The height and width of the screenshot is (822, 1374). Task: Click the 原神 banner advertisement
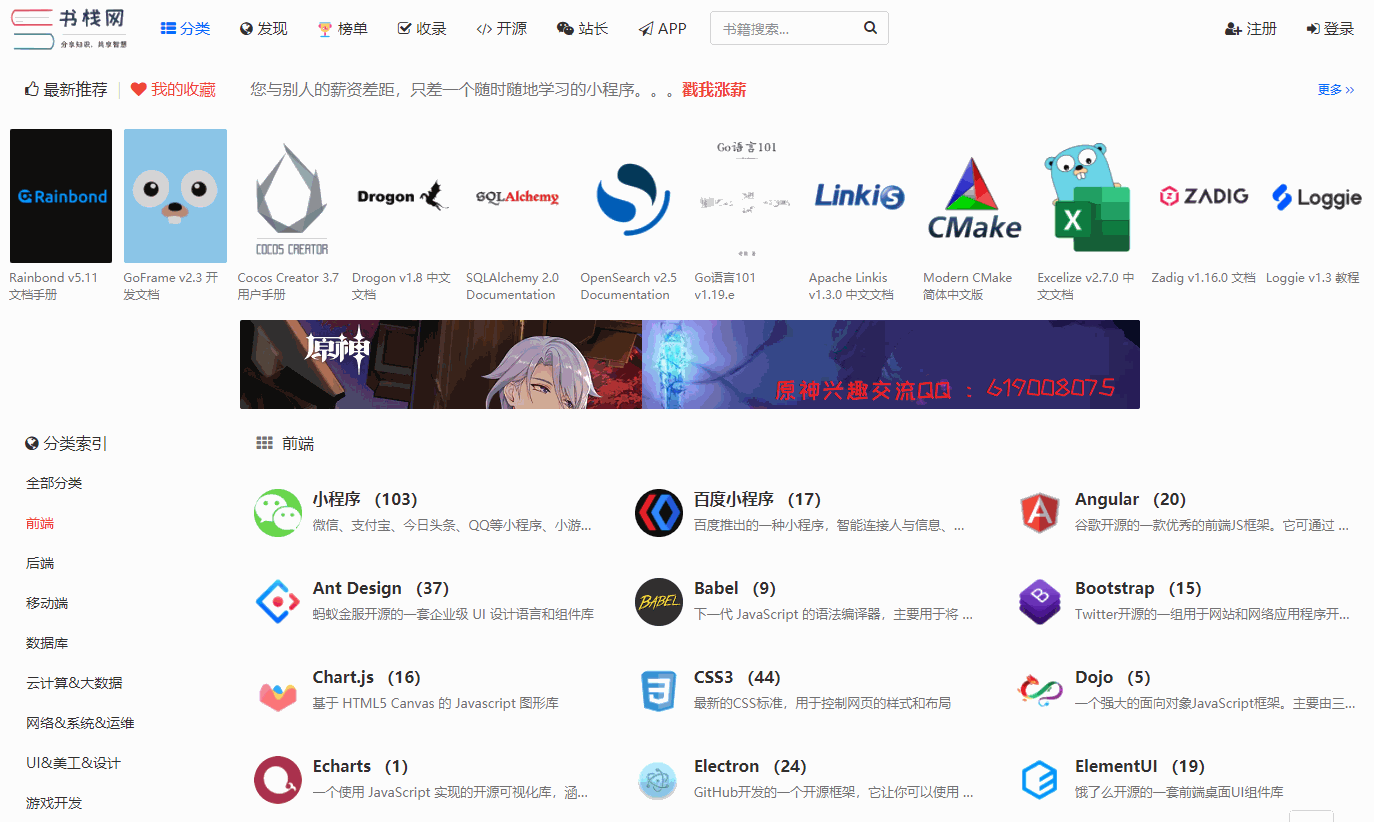tap(689, 364)
